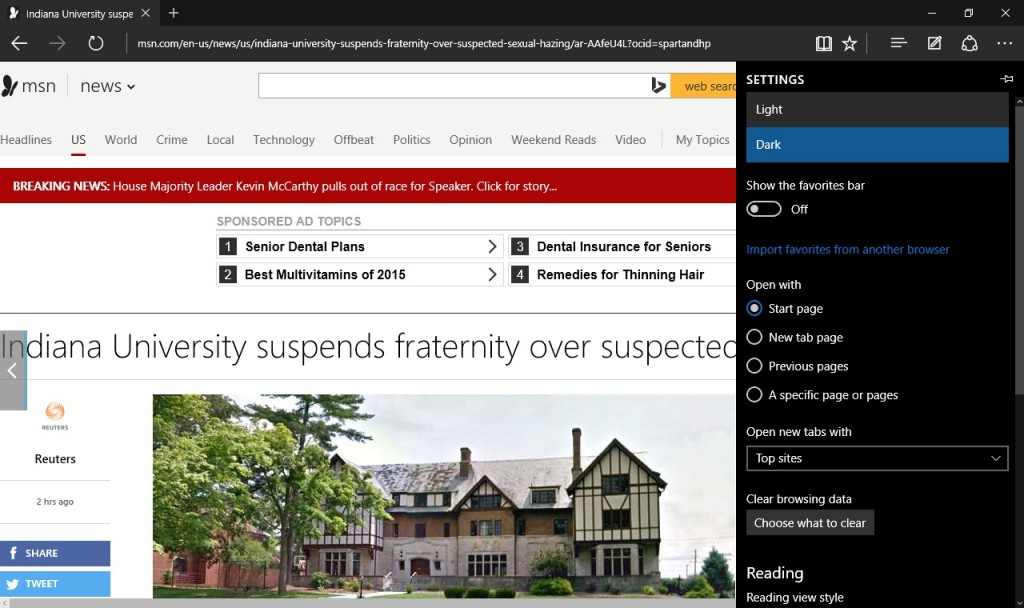1024x608 pixels.
Task: Click Import favorites from another browser
Action: point(848,249)
